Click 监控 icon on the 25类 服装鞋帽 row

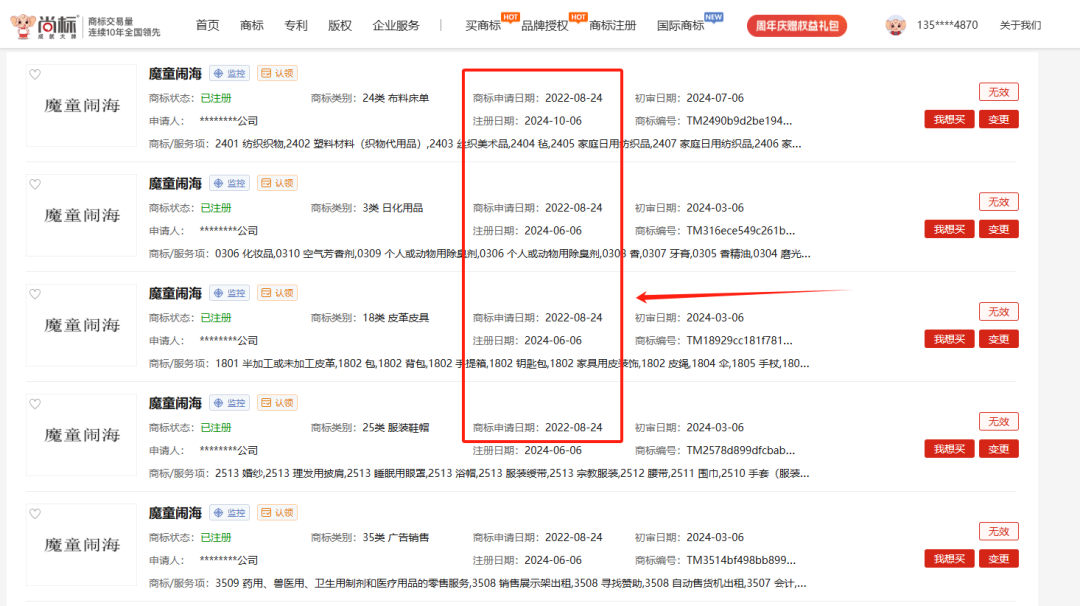point(229,402)
